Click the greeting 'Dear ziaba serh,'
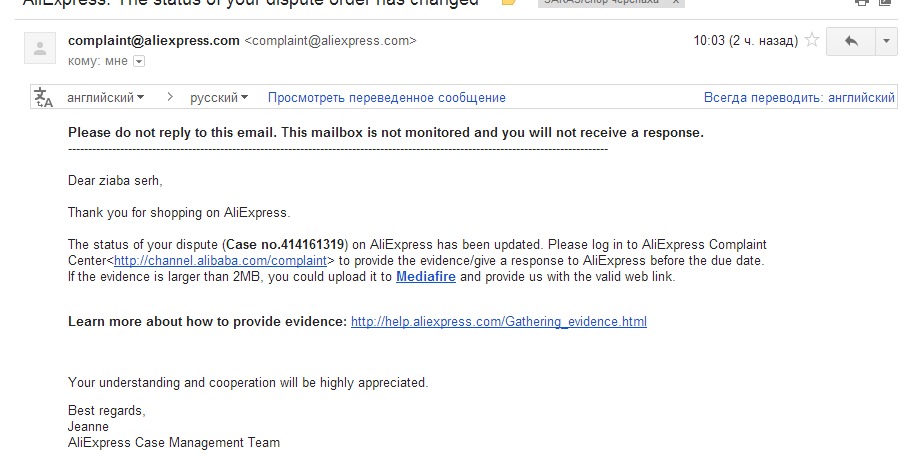Image resolution: width=906 pixels, height=458 pixels. pos(115,181)
